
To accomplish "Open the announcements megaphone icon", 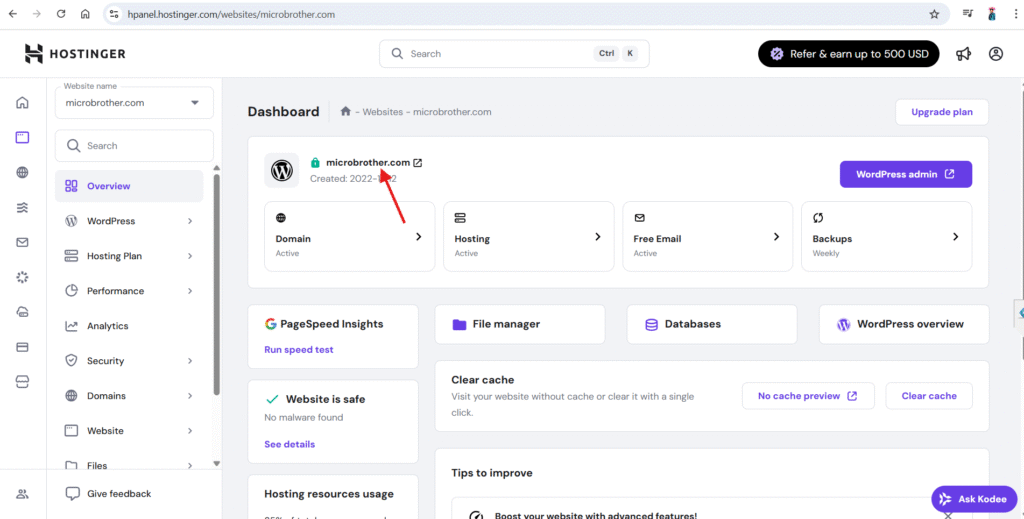I will pos(963,54).
